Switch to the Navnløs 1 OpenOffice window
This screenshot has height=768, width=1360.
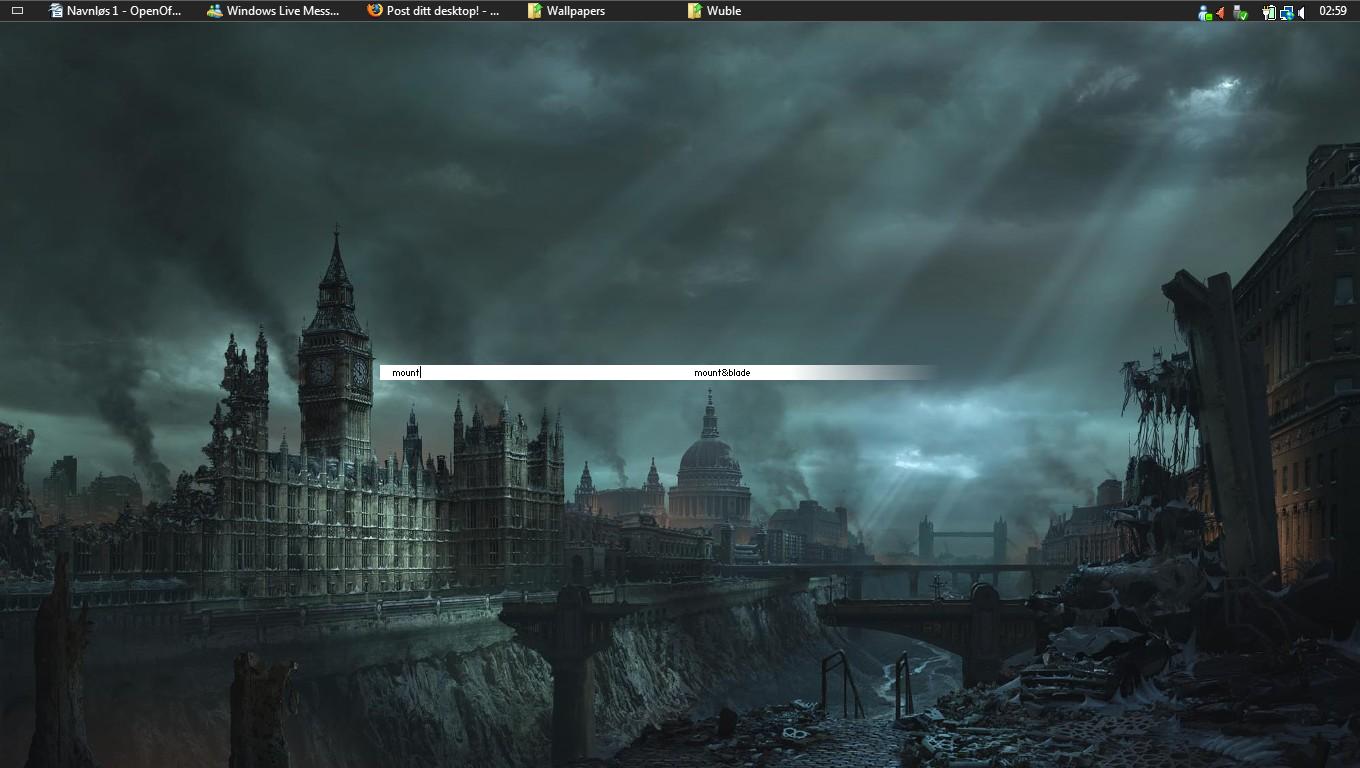coord(116,11)
